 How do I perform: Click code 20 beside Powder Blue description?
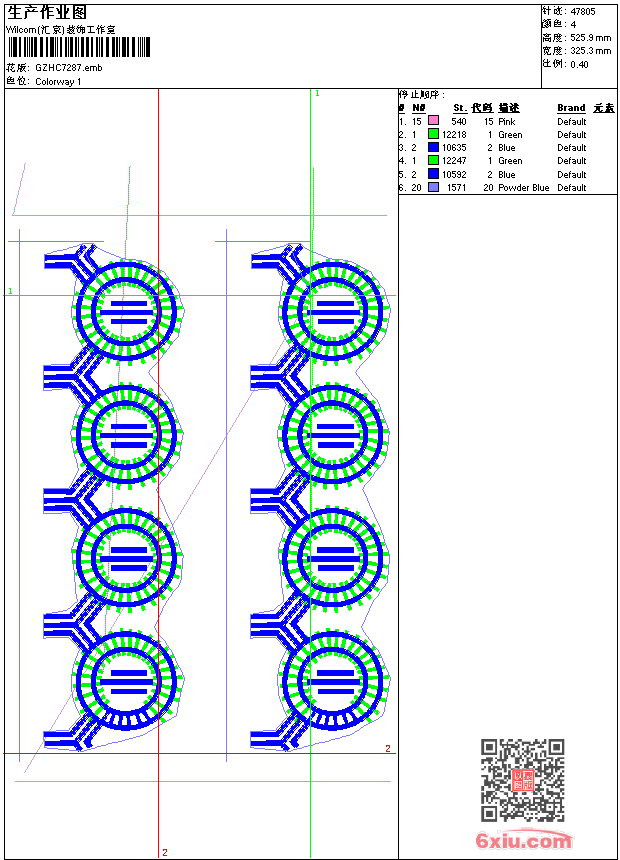coord(488,188)
